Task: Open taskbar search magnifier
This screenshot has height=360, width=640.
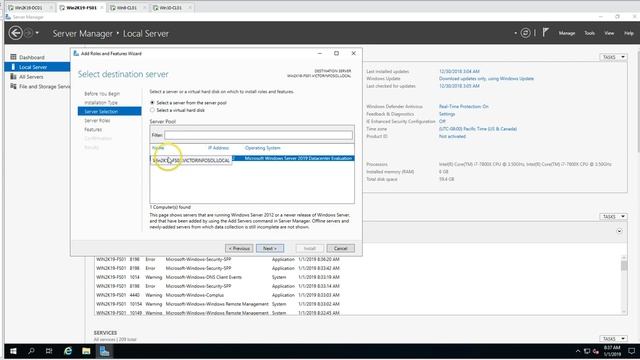Action: [31, 351]
